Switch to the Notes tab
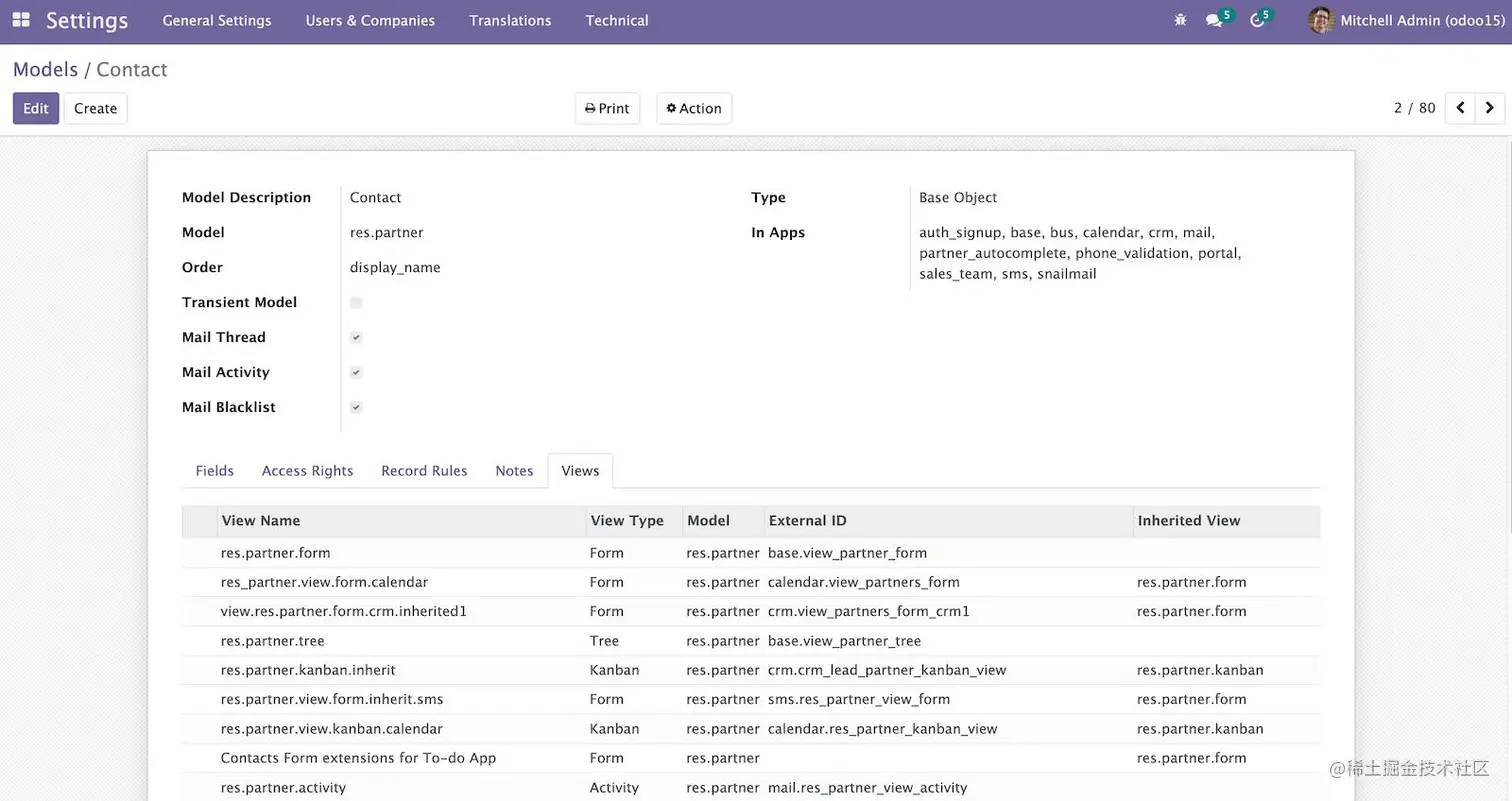This screenshot has width=1512, height=801. 514,471
